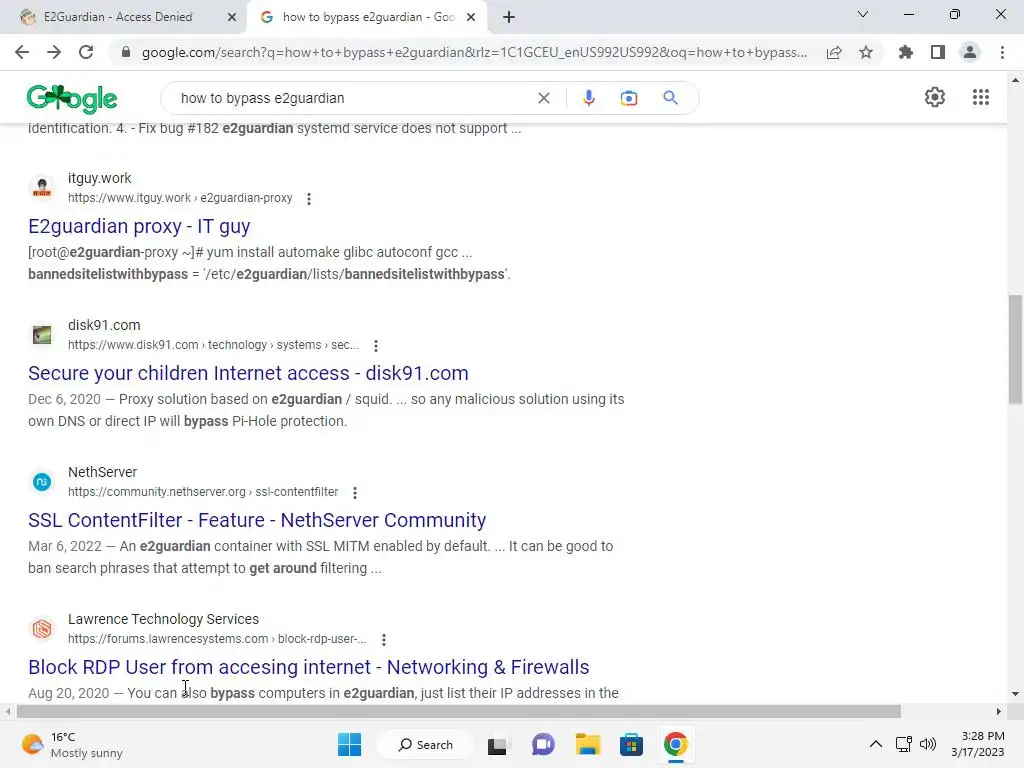Viewport: 1024px width, 768px height.
Task: Open more options for itguy.work result
Action: 309,199
